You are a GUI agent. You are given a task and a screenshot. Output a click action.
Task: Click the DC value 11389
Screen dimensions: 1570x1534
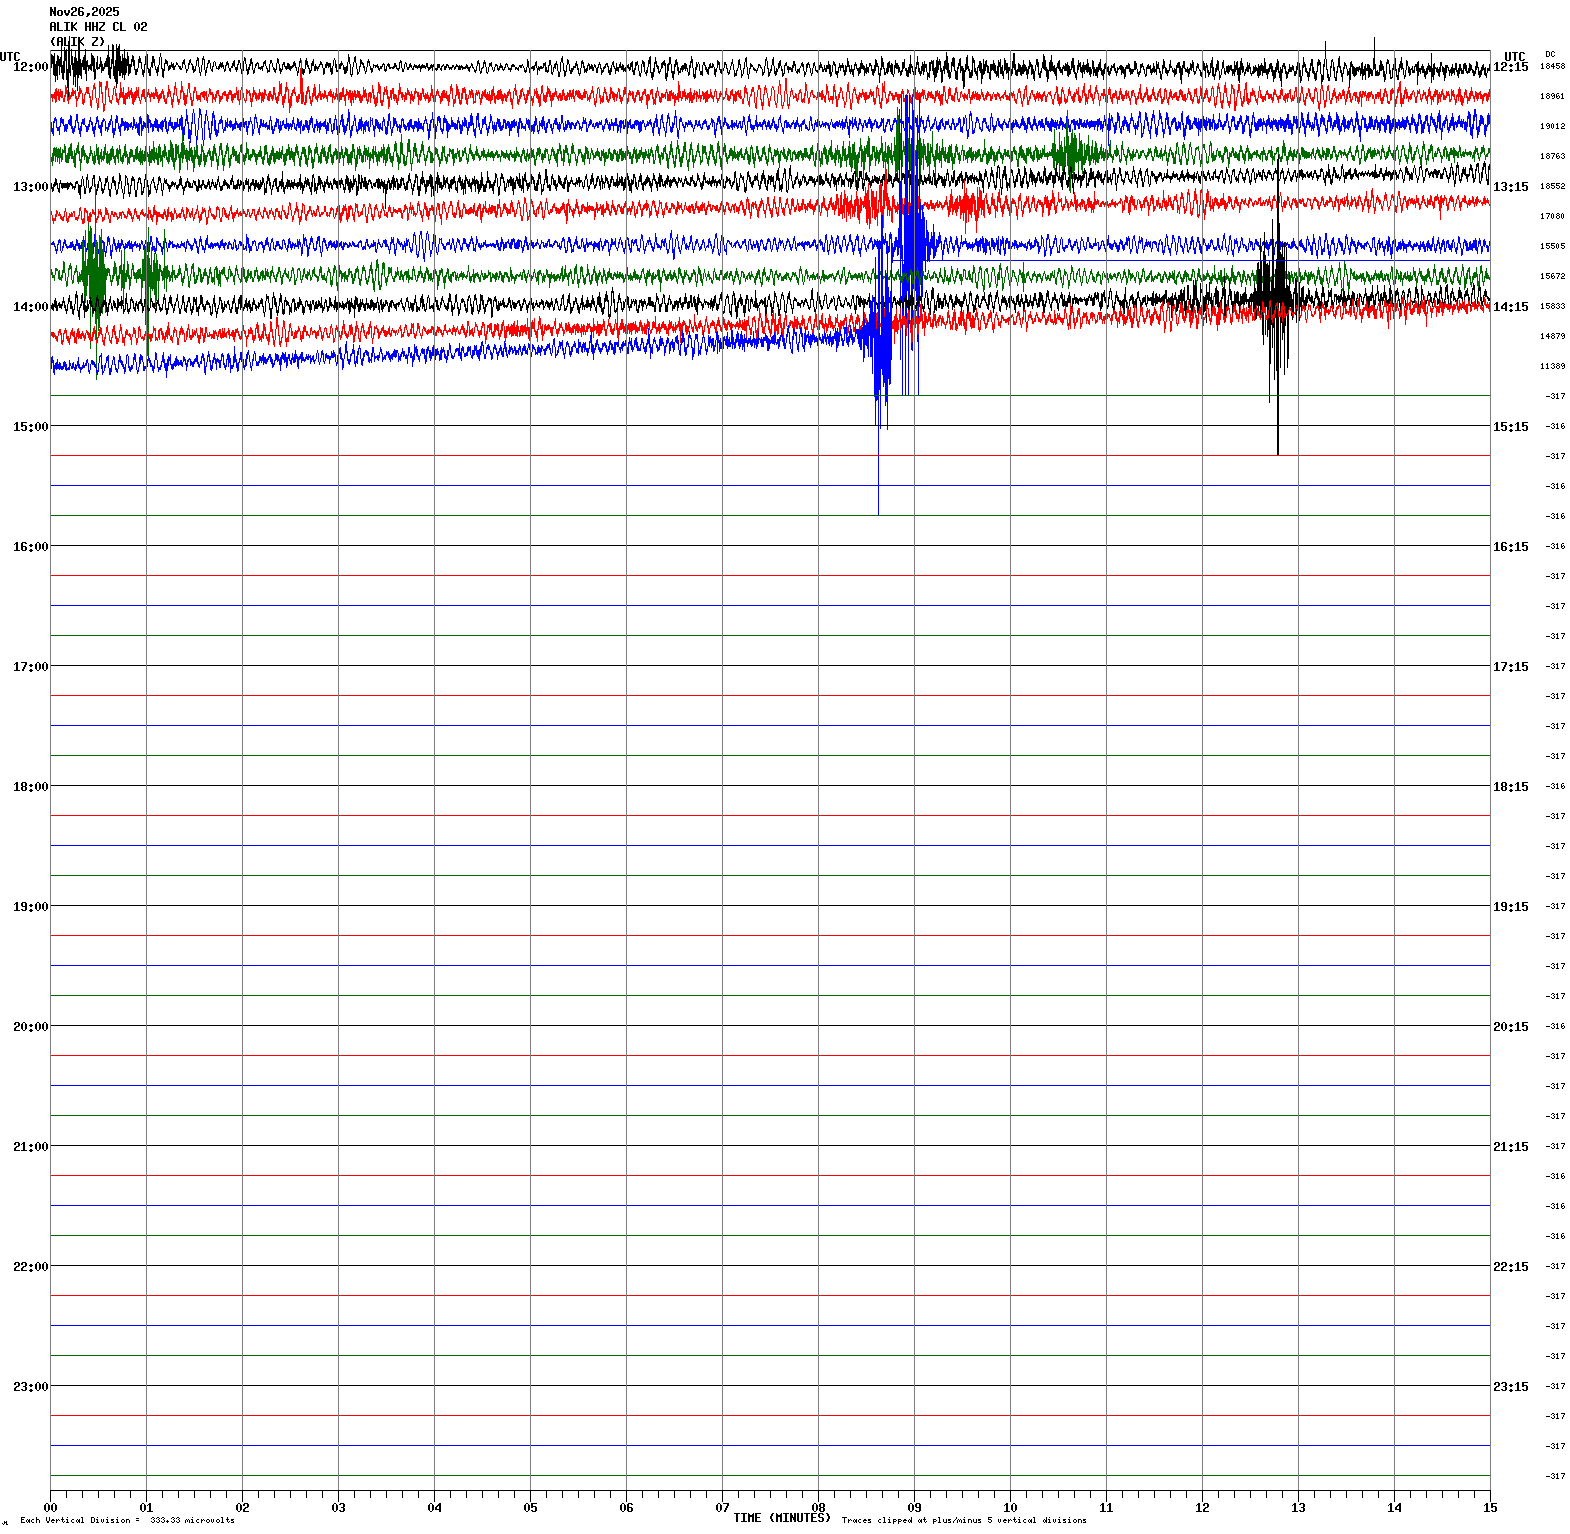1552,367
